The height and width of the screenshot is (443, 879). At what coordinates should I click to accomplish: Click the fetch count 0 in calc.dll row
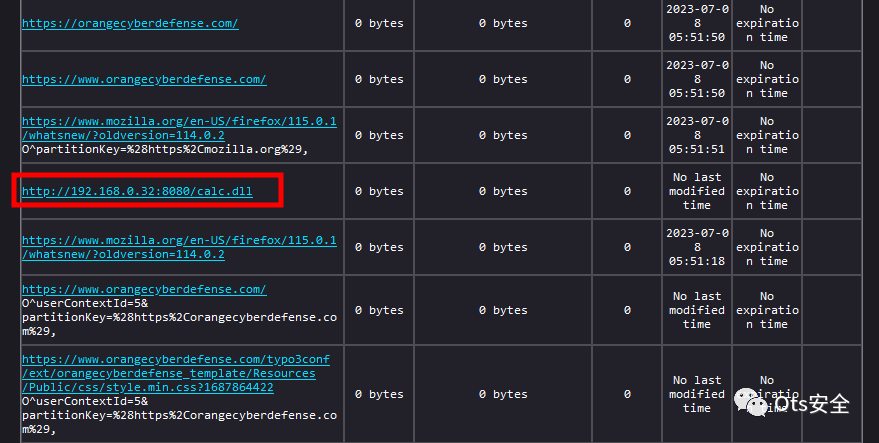tap(627, 191)
